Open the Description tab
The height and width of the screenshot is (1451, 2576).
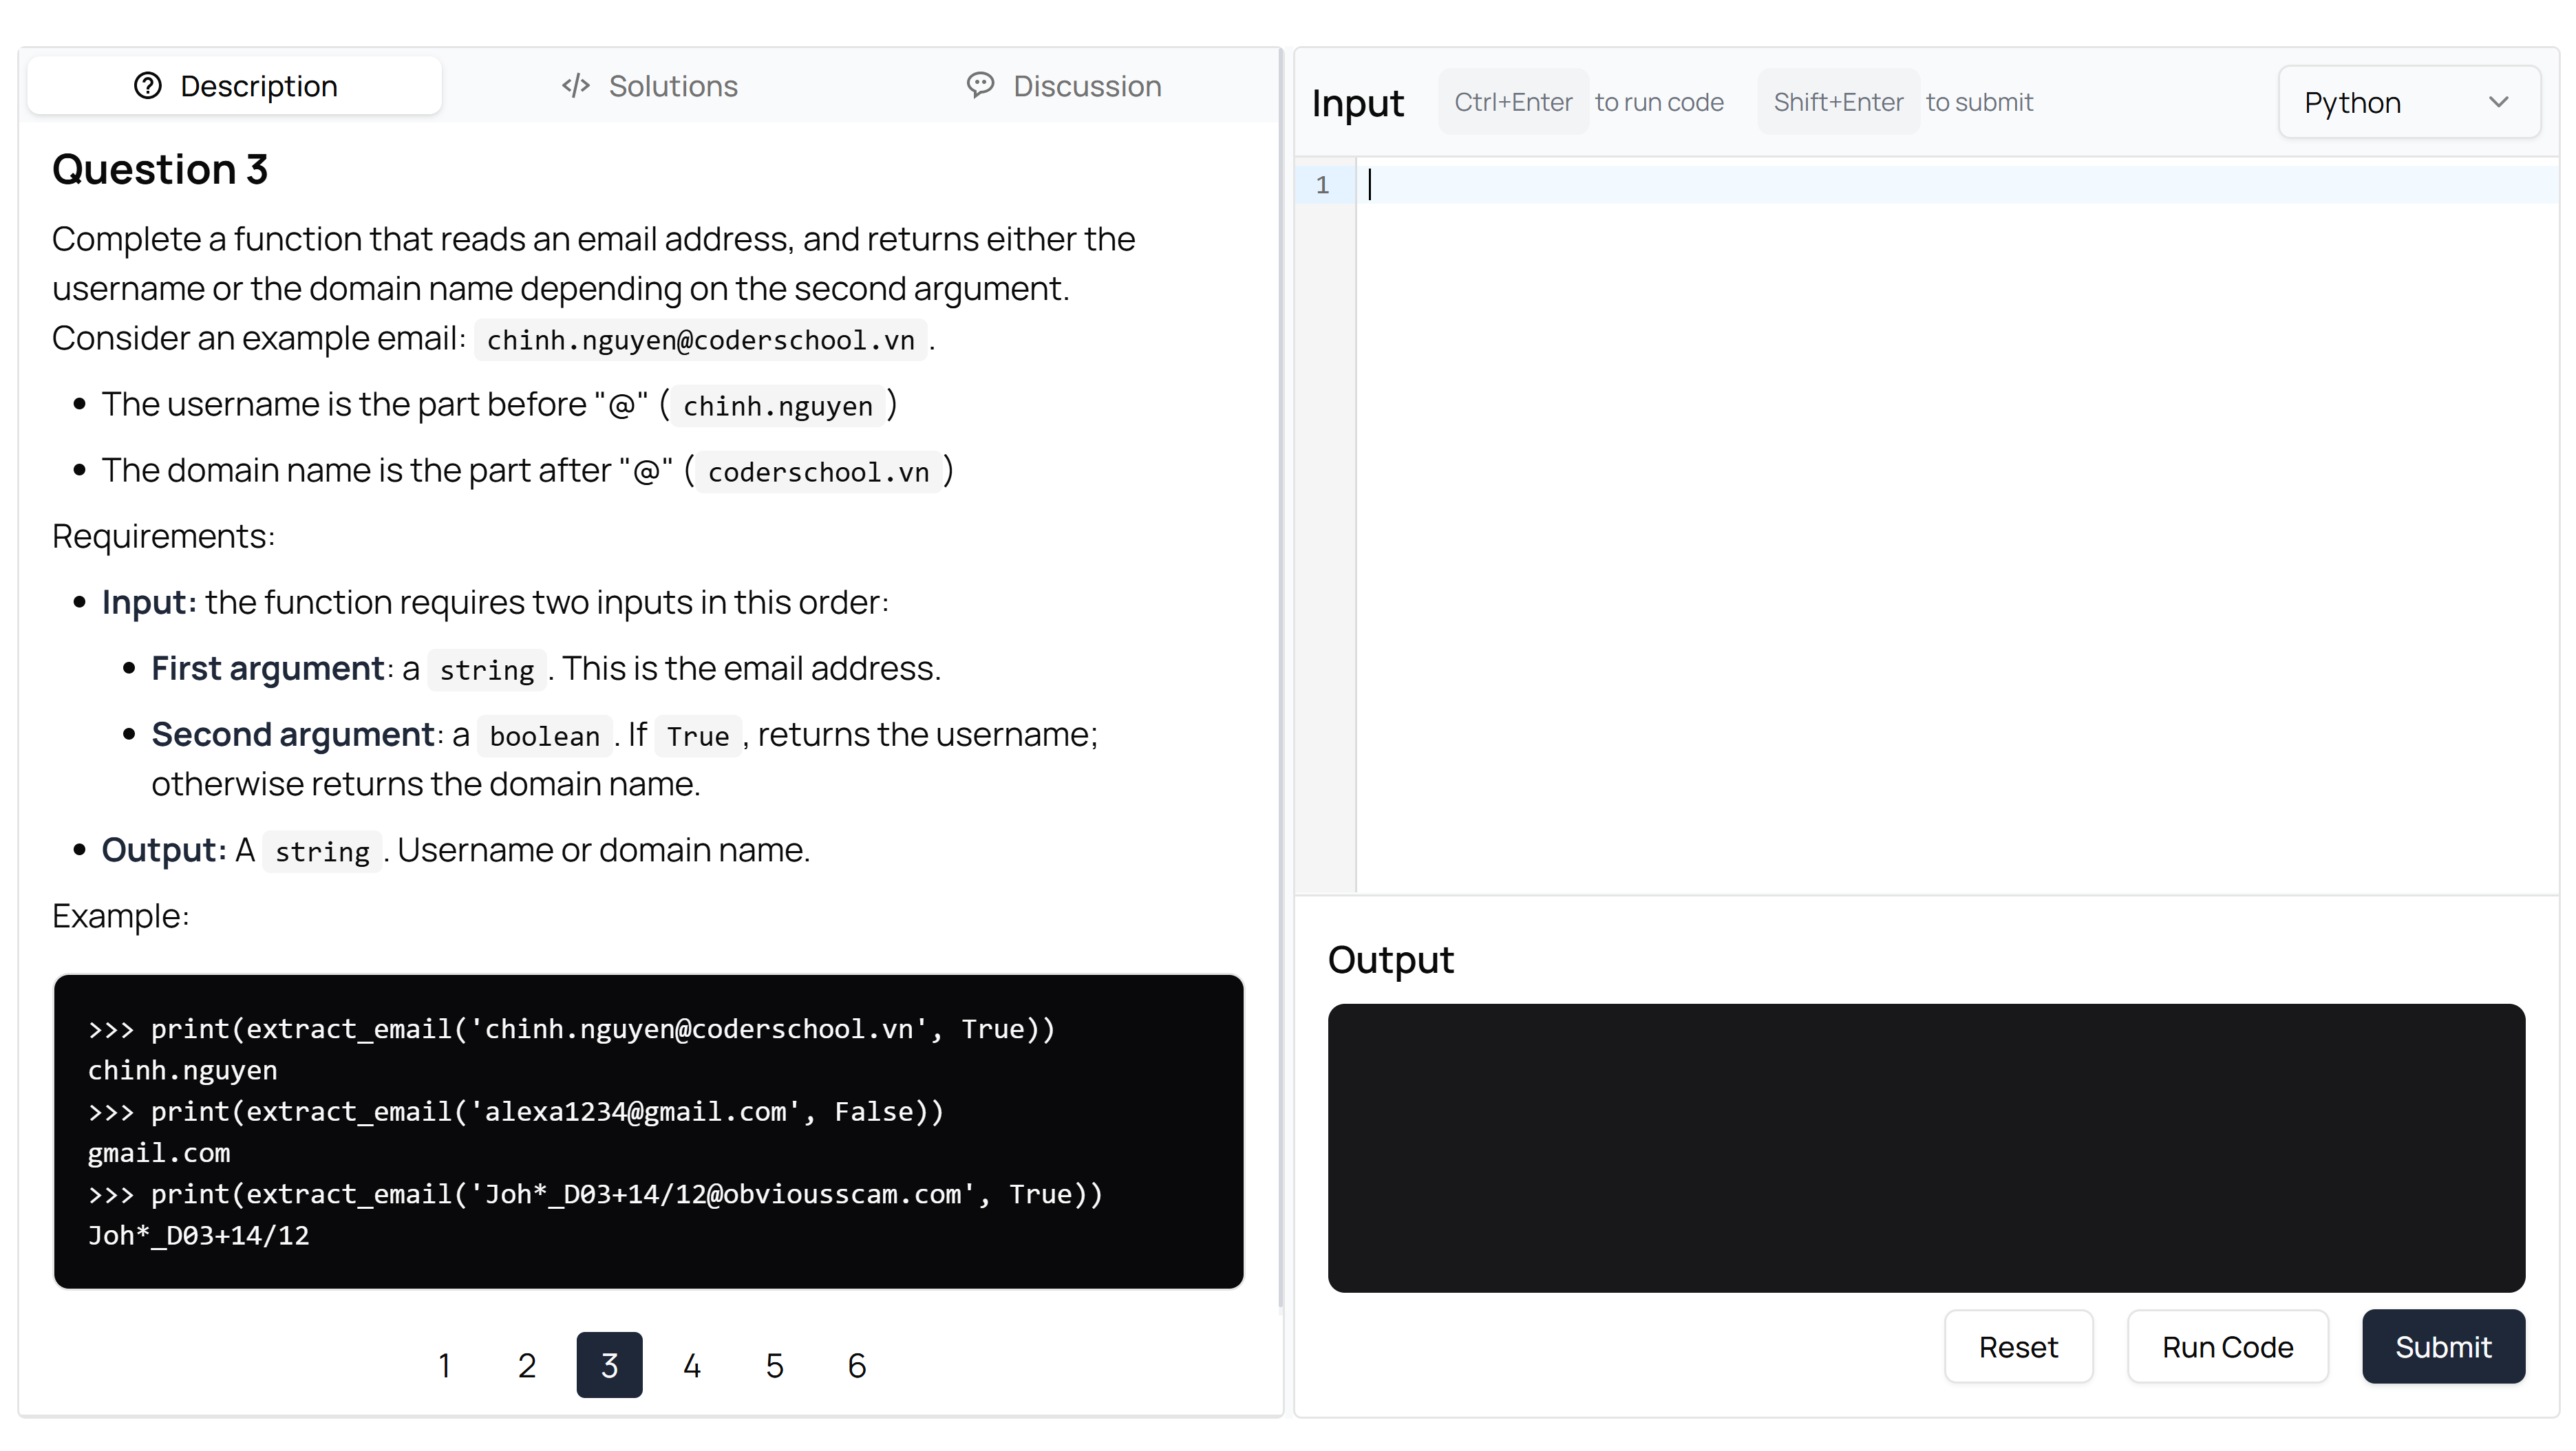click(x=235, y=86)
